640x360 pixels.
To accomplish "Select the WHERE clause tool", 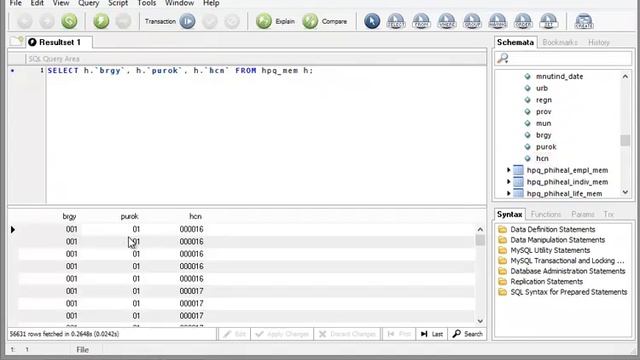I will tap(447, 21).
